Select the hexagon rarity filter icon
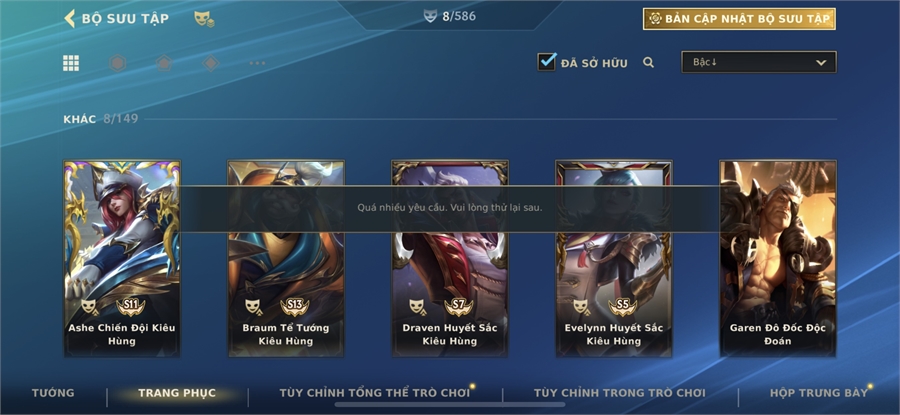Viewport: 900px width, 415px height. click(118, 63)
